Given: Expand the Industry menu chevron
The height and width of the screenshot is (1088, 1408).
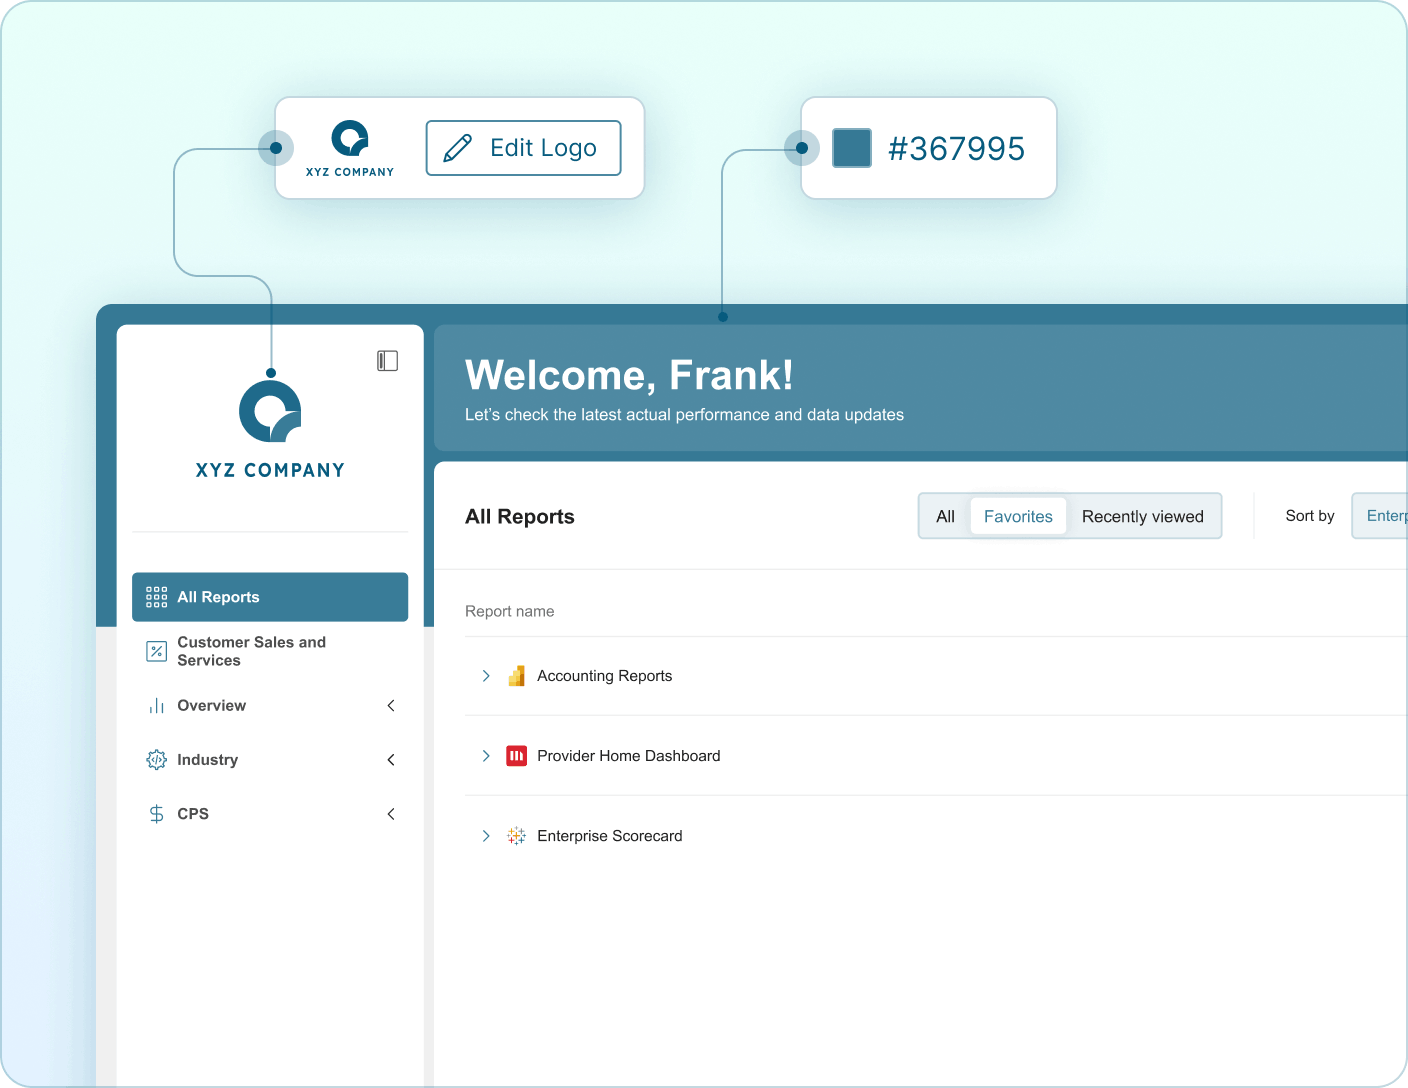Looking at the screenshot, I should [x=391, y=760].
